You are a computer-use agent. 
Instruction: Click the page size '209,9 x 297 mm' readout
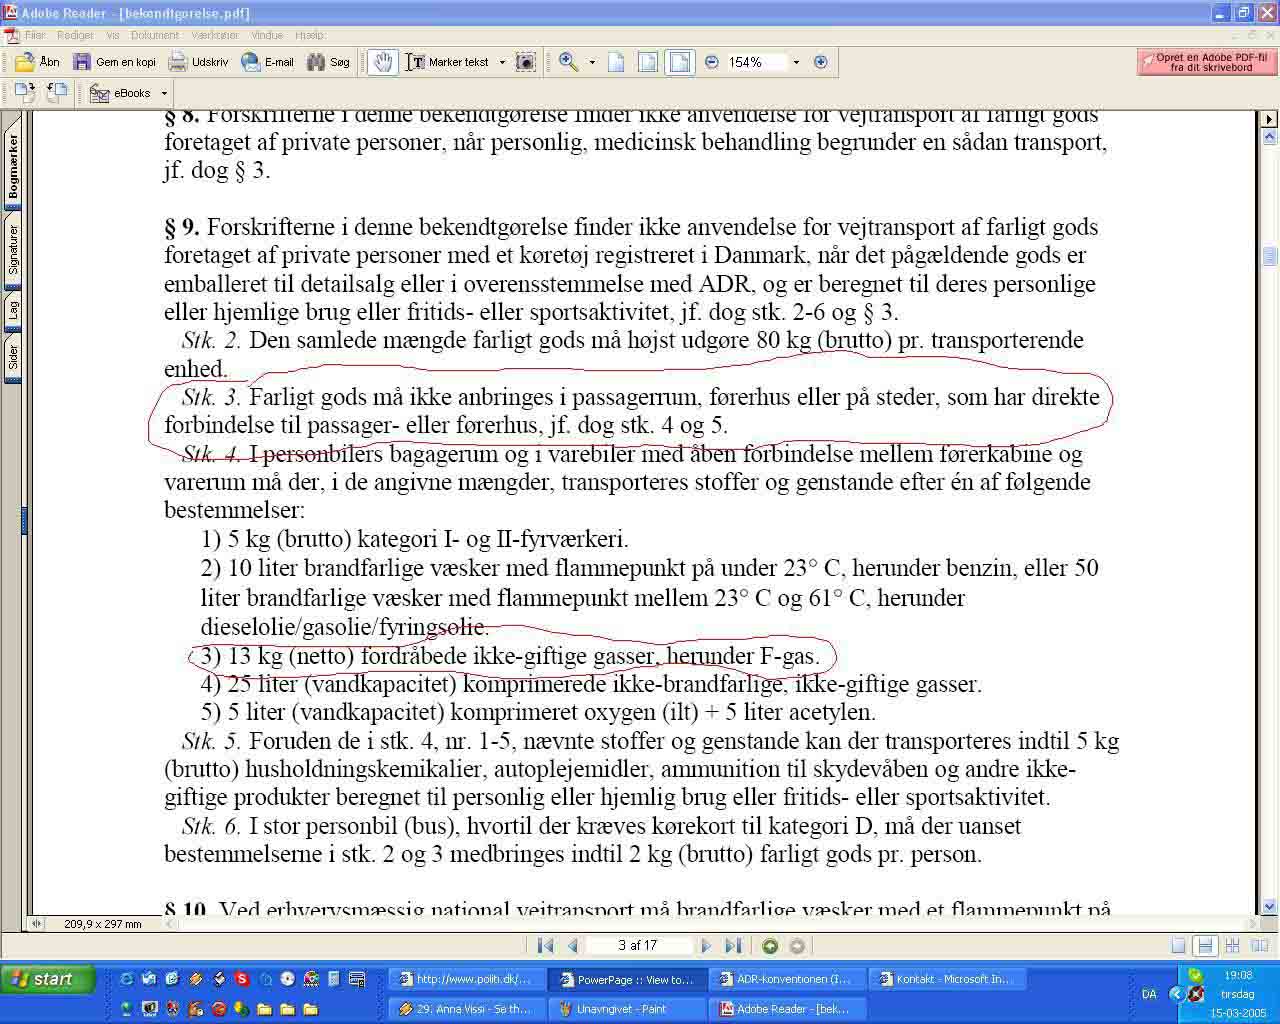pyautogui.click(x=103, y=924)
